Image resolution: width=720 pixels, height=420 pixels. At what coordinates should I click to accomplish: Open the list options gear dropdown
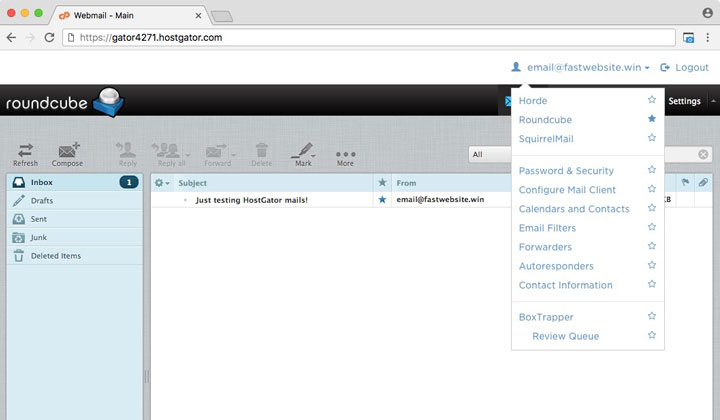point(162,183)
